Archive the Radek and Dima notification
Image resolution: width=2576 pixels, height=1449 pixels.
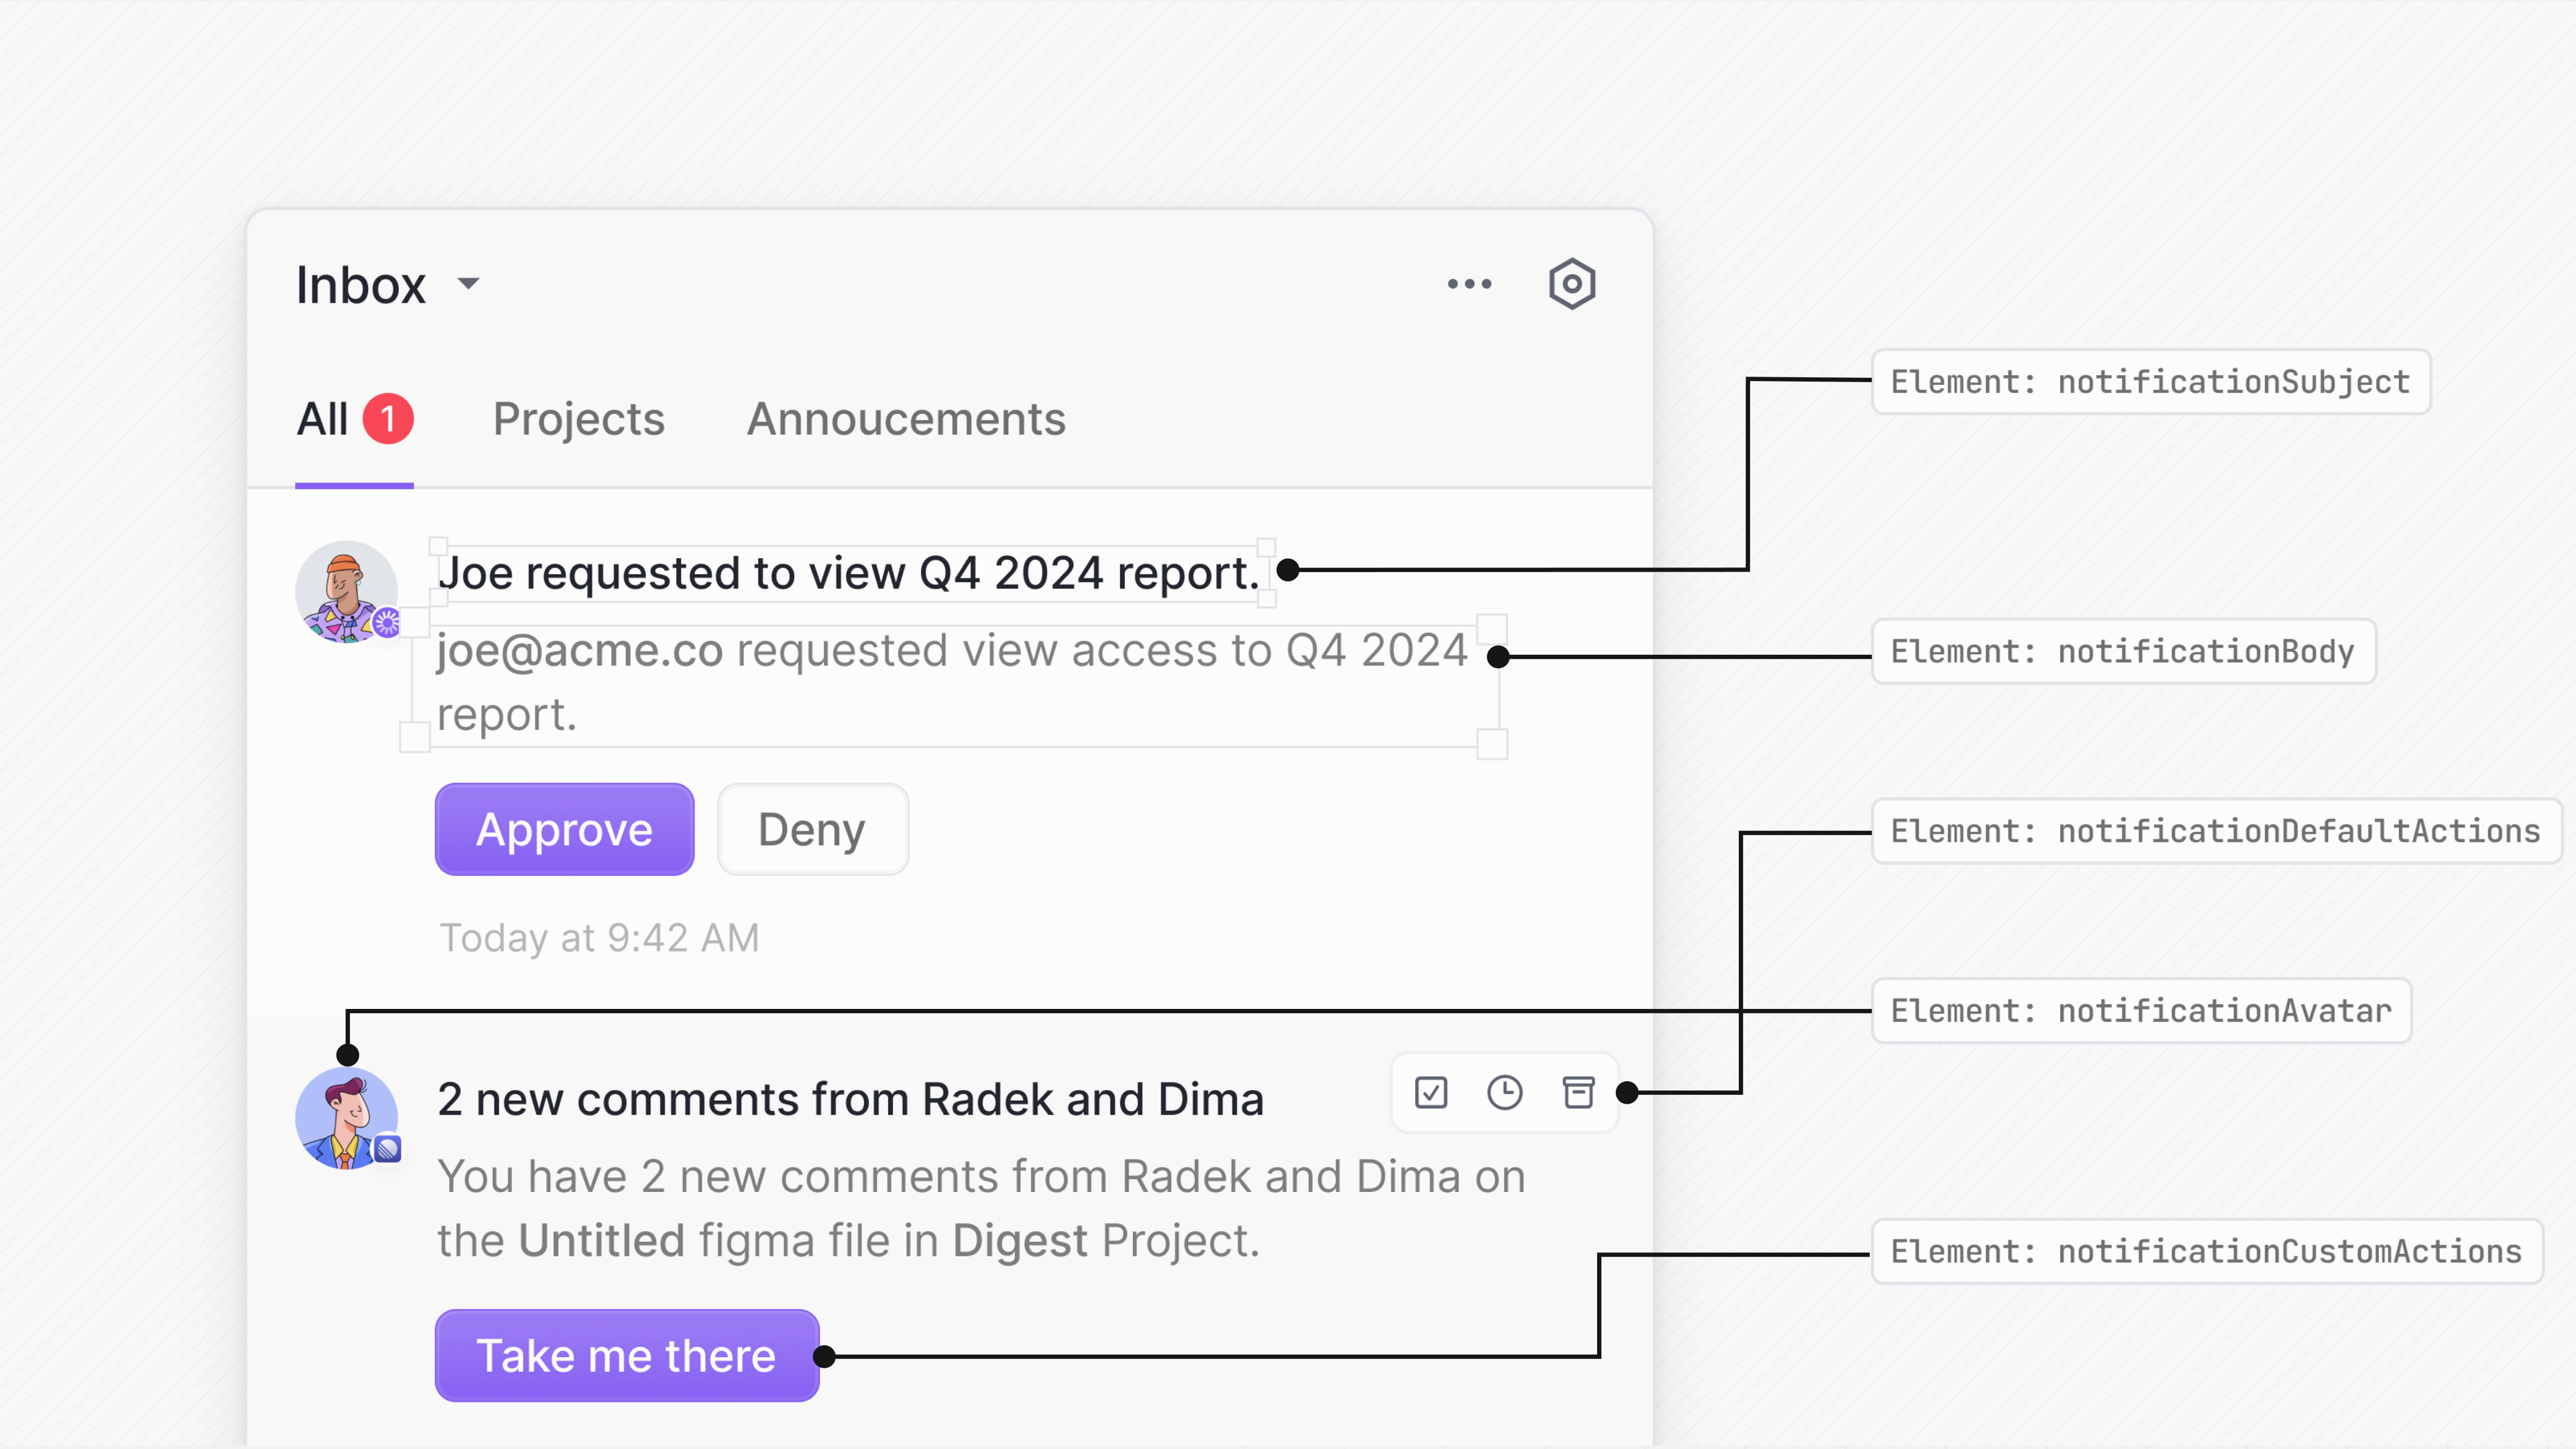point(1578,1092)
